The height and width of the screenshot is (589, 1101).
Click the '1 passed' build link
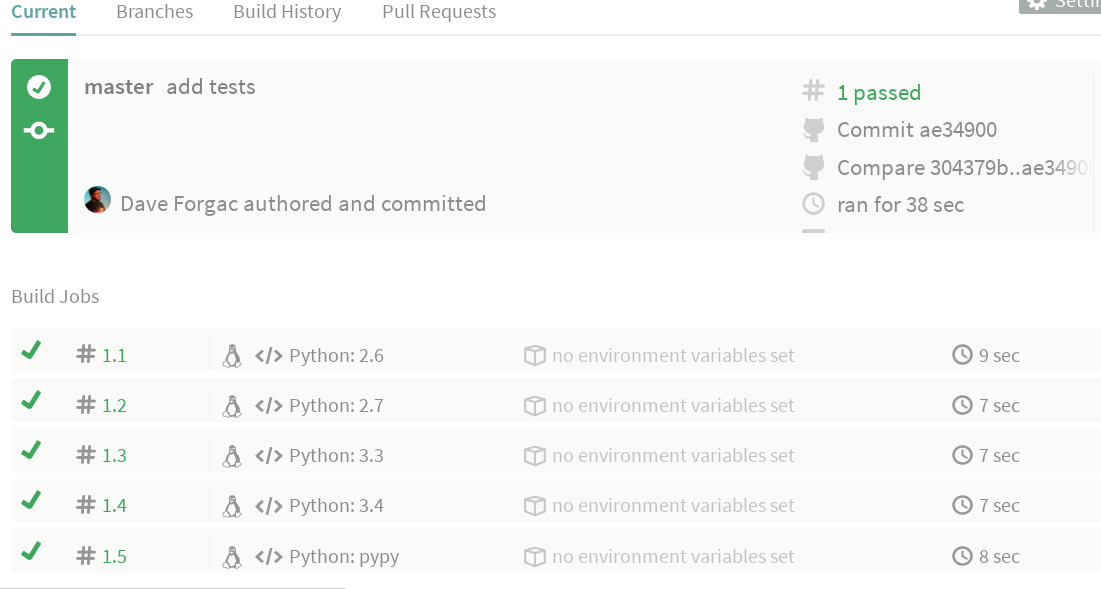[878, 93]
